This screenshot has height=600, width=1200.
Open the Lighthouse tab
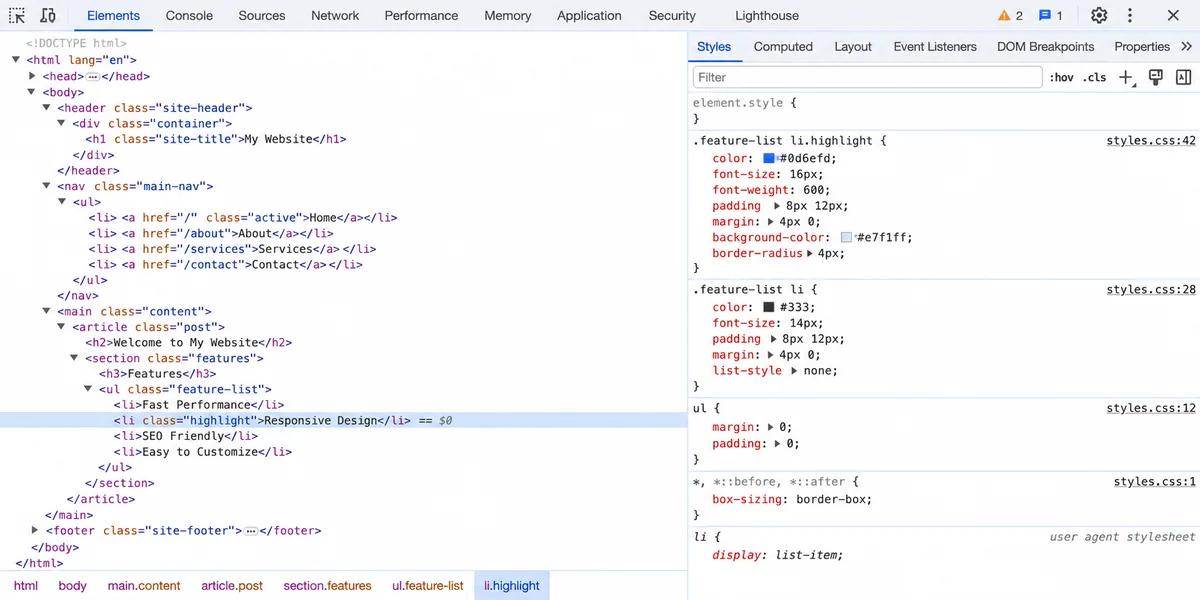[x=767, y=15]
